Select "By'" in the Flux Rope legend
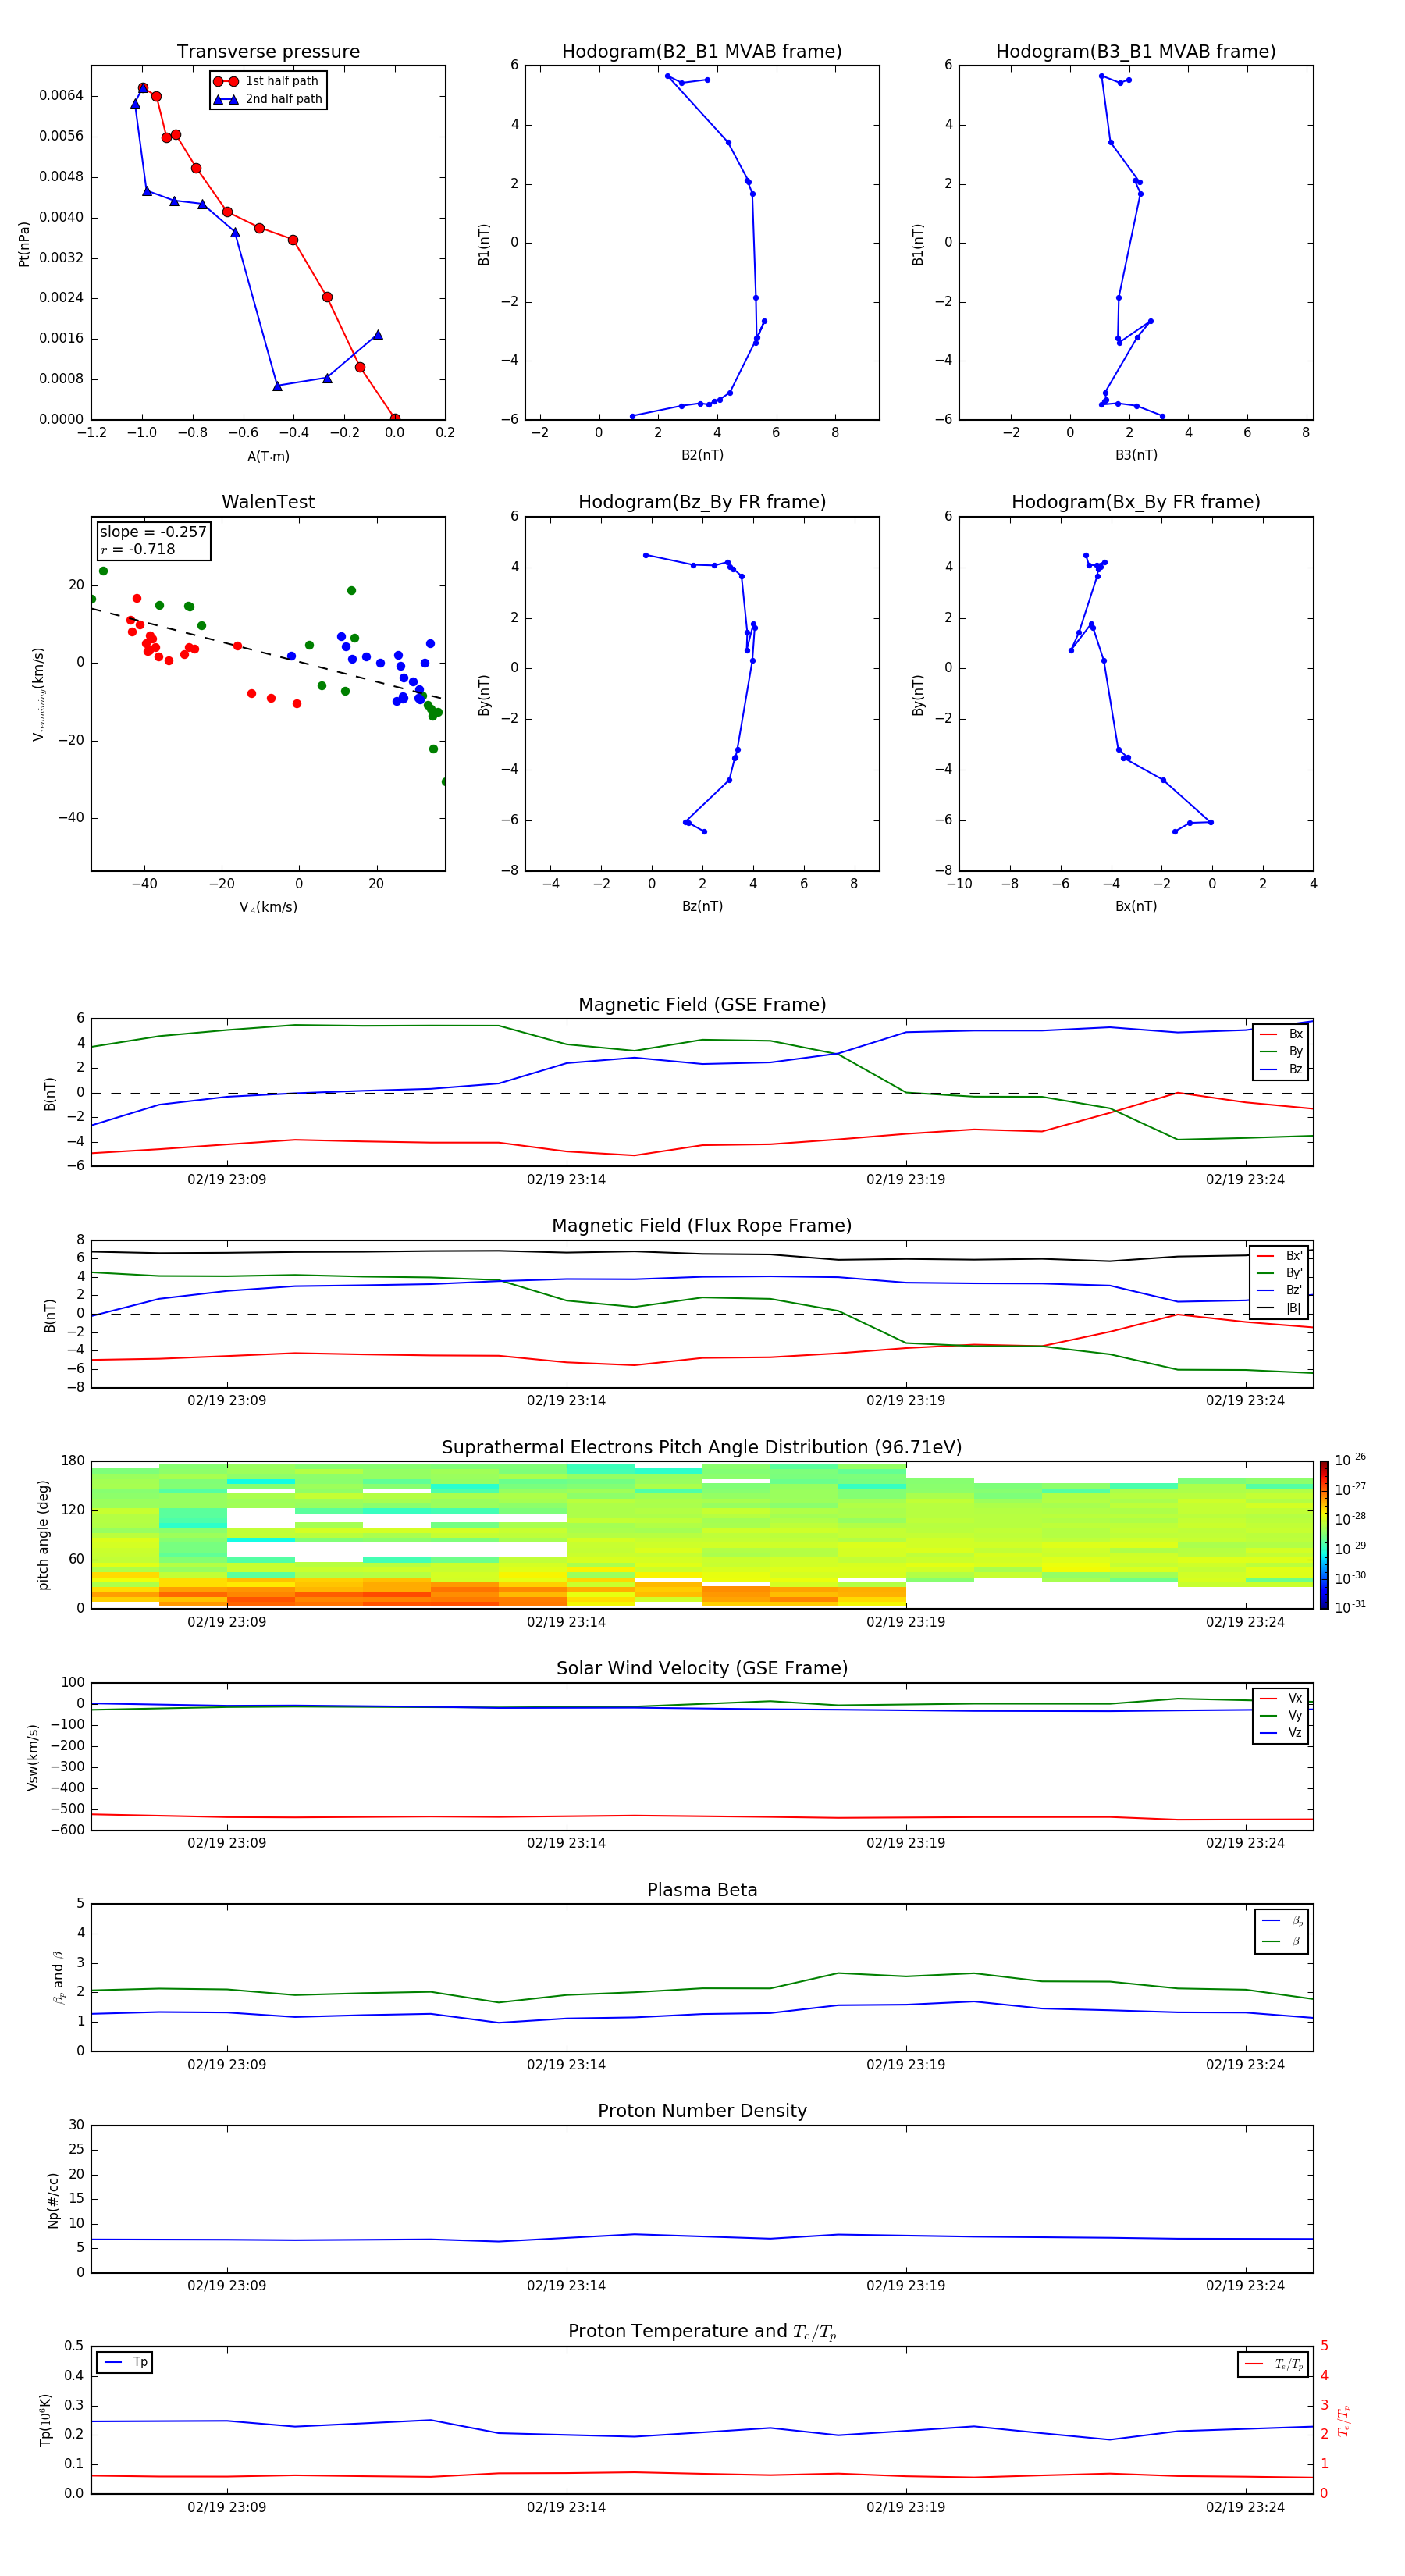 point(1280,1273)
